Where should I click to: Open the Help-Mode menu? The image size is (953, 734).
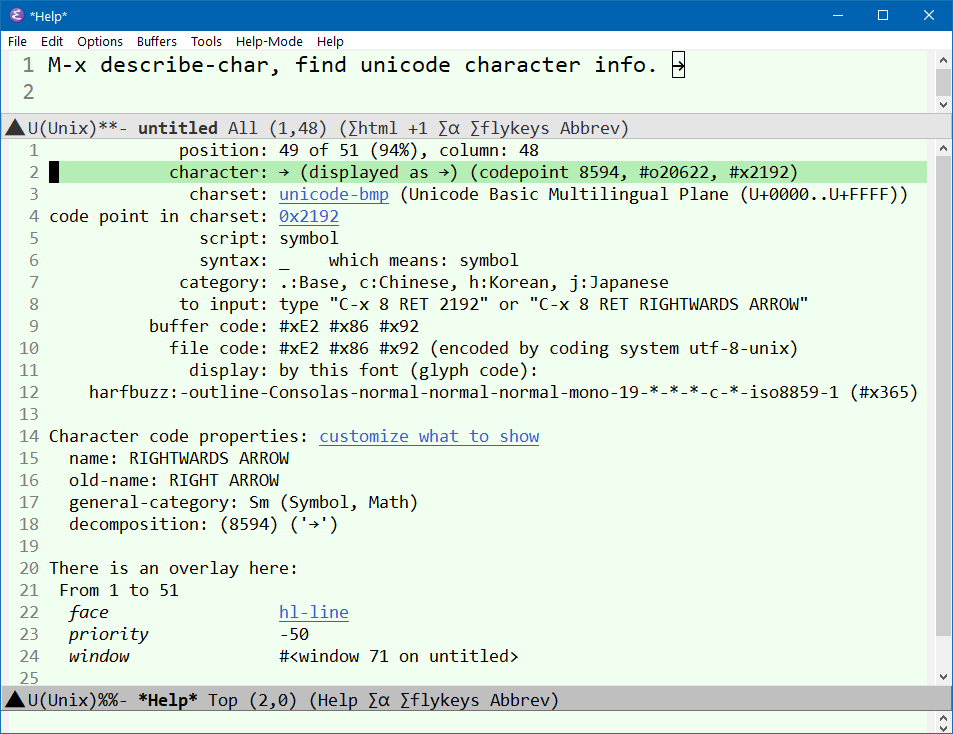(x=269, y=41)
